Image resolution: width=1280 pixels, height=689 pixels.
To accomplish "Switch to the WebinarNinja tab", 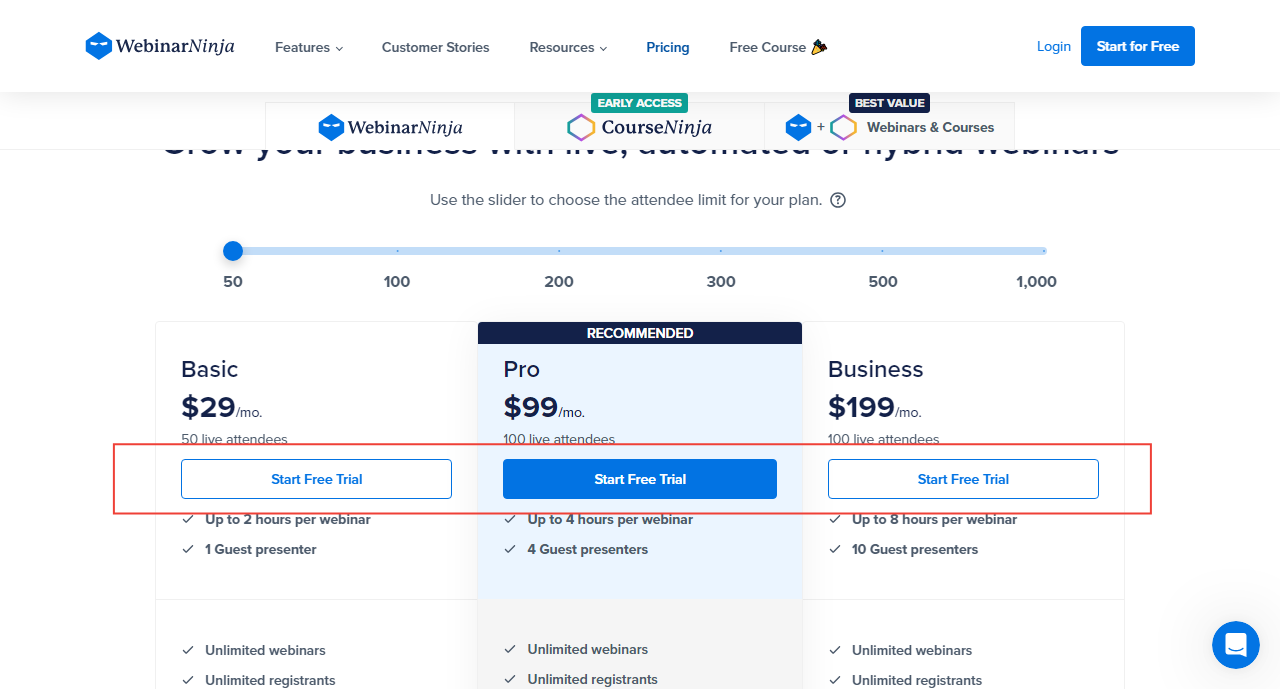I will click(x=389, y=127).
